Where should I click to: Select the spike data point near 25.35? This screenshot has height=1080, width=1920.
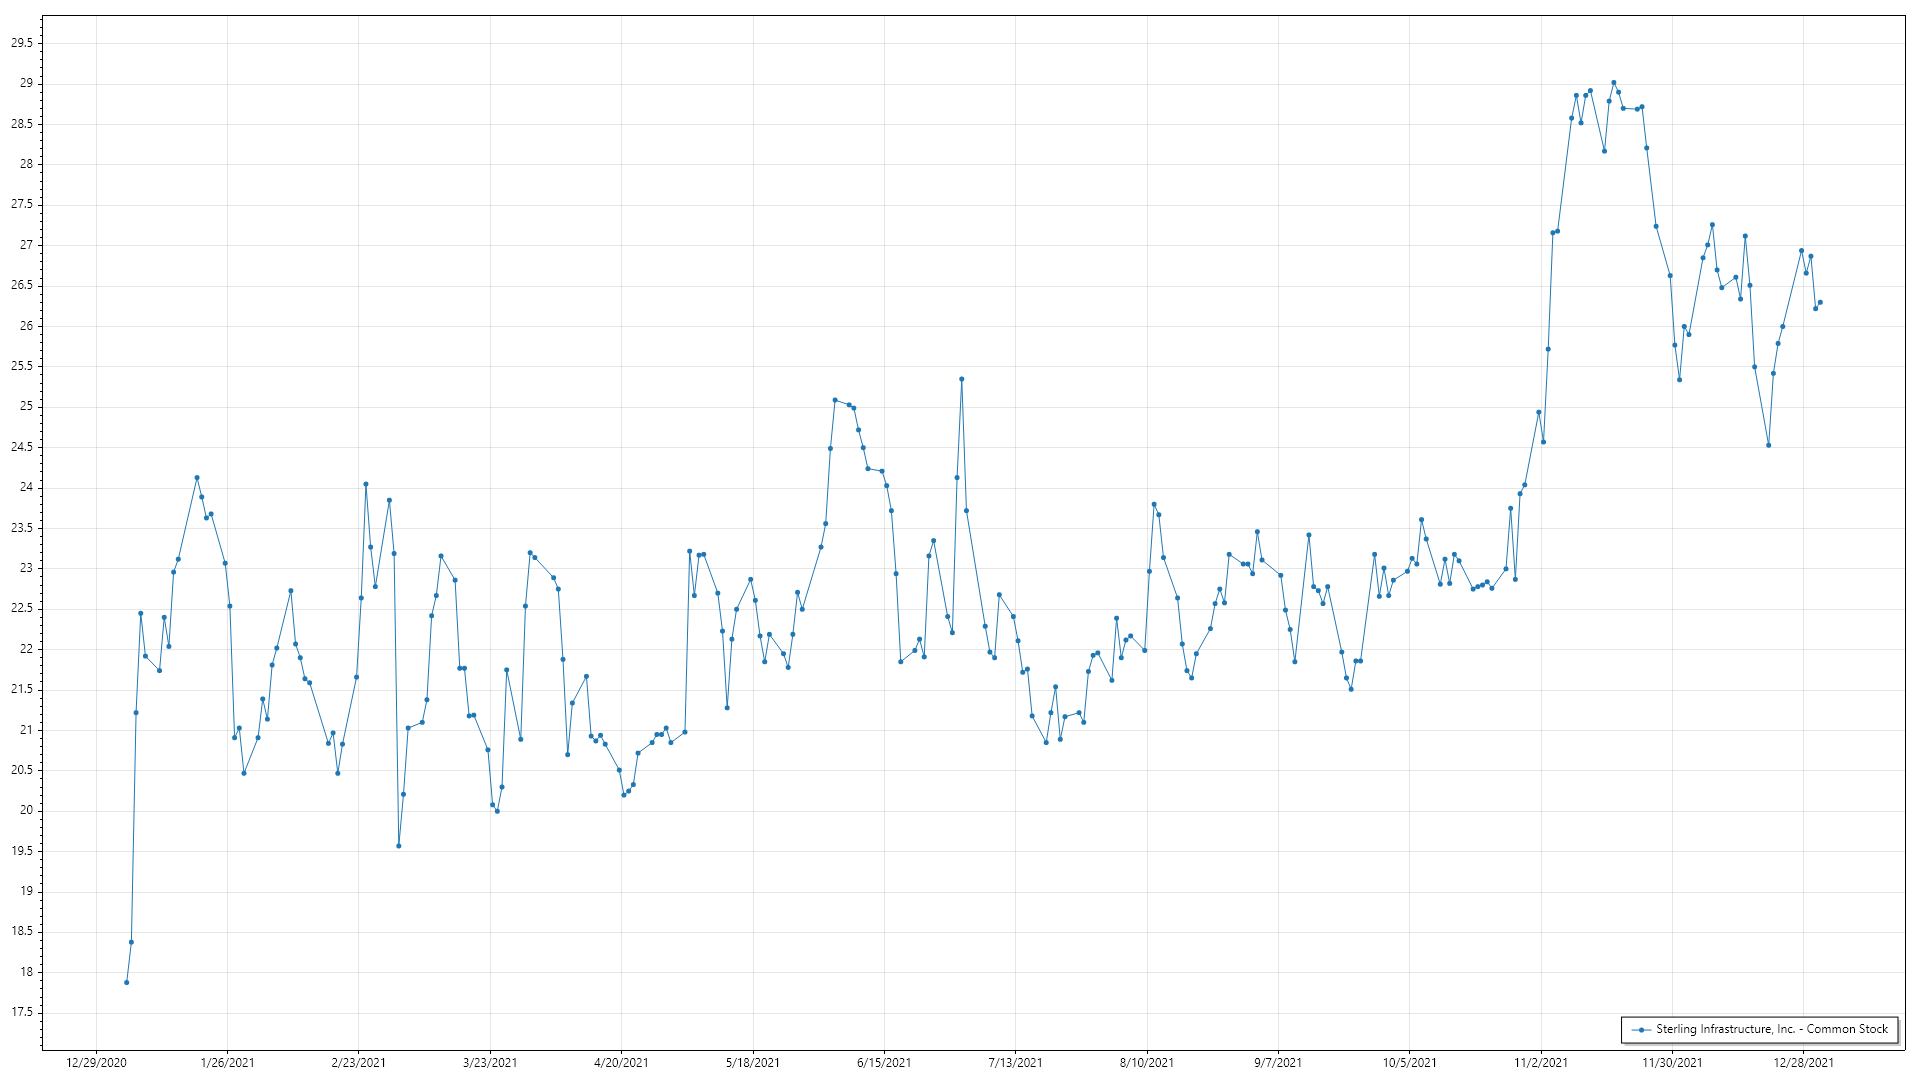961,379
